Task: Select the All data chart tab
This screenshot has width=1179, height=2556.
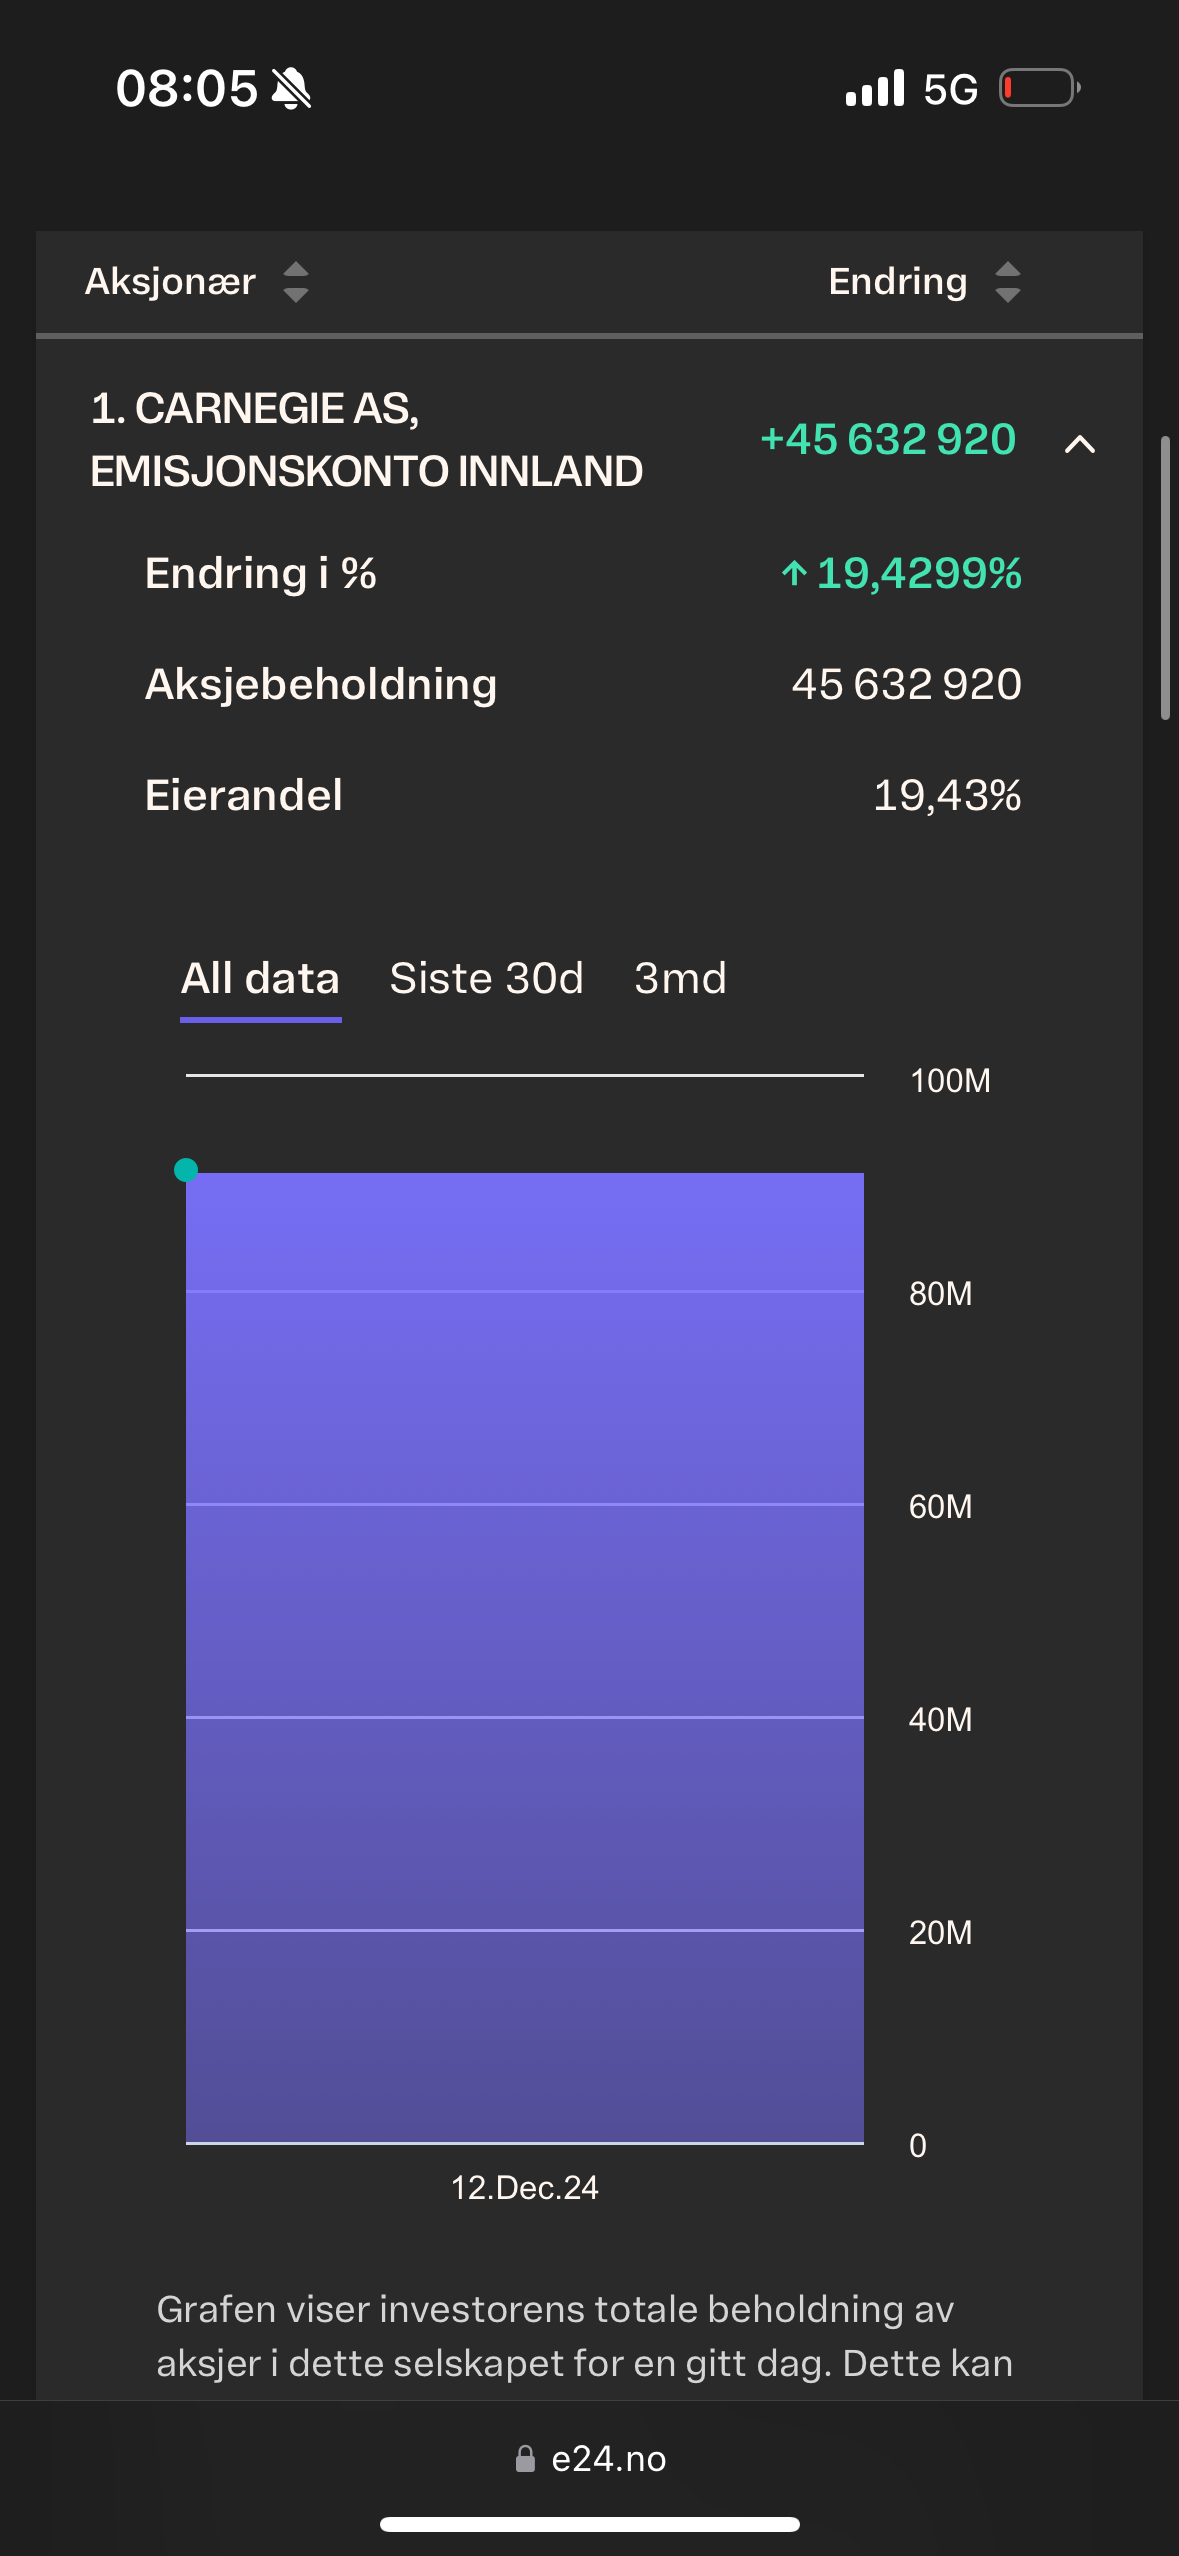Action: [260, 978]
